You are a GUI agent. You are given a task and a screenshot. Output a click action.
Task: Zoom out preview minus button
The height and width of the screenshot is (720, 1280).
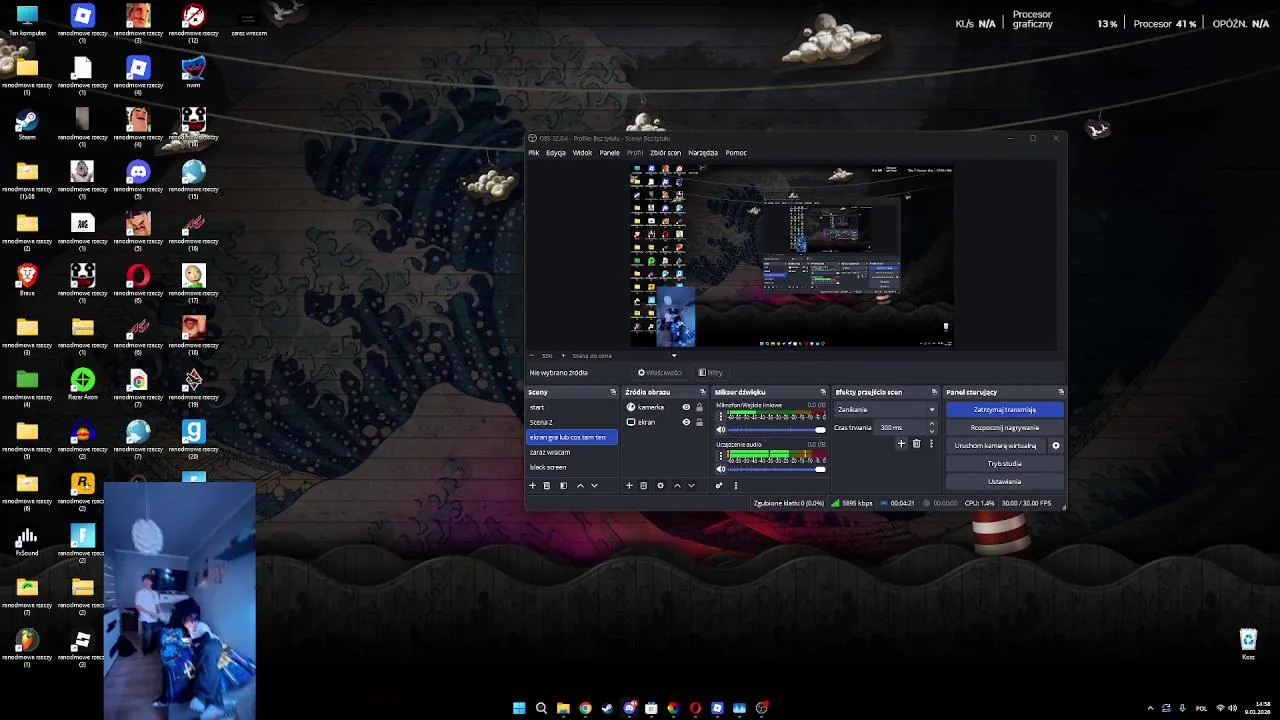(x=532, y=356)
